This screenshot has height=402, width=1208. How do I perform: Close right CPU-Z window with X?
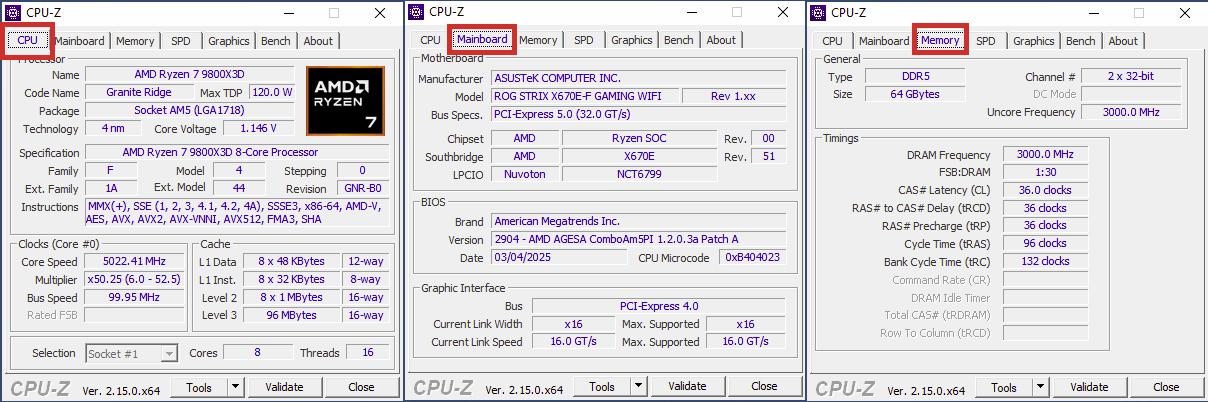click(1185, 13)
